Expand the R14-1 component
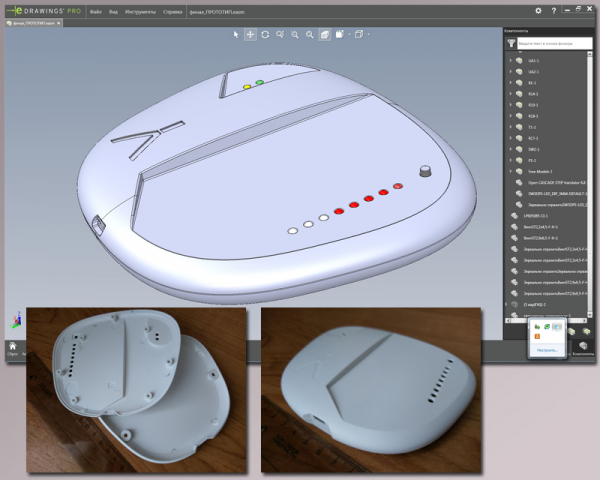Screen dimensions: 600x480 510,94
